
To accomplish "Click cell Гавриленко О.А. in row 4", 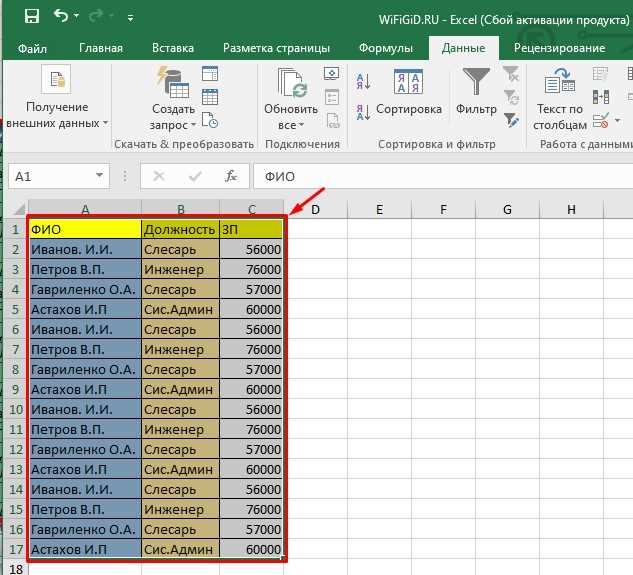I will pyautogui.click(x=85, y=289).
